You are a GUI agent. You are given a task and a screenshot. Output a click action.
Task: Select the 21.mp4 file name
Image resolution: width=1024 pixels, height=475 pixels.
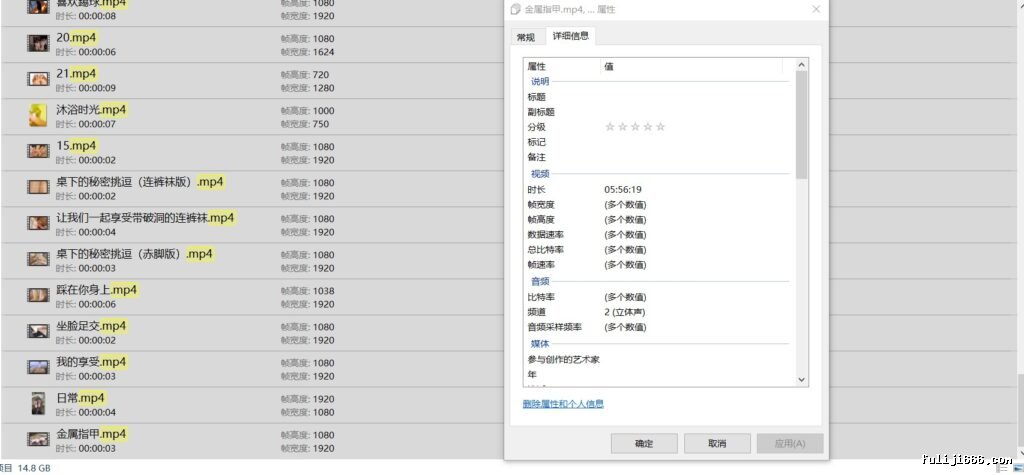tap(76, 73)
